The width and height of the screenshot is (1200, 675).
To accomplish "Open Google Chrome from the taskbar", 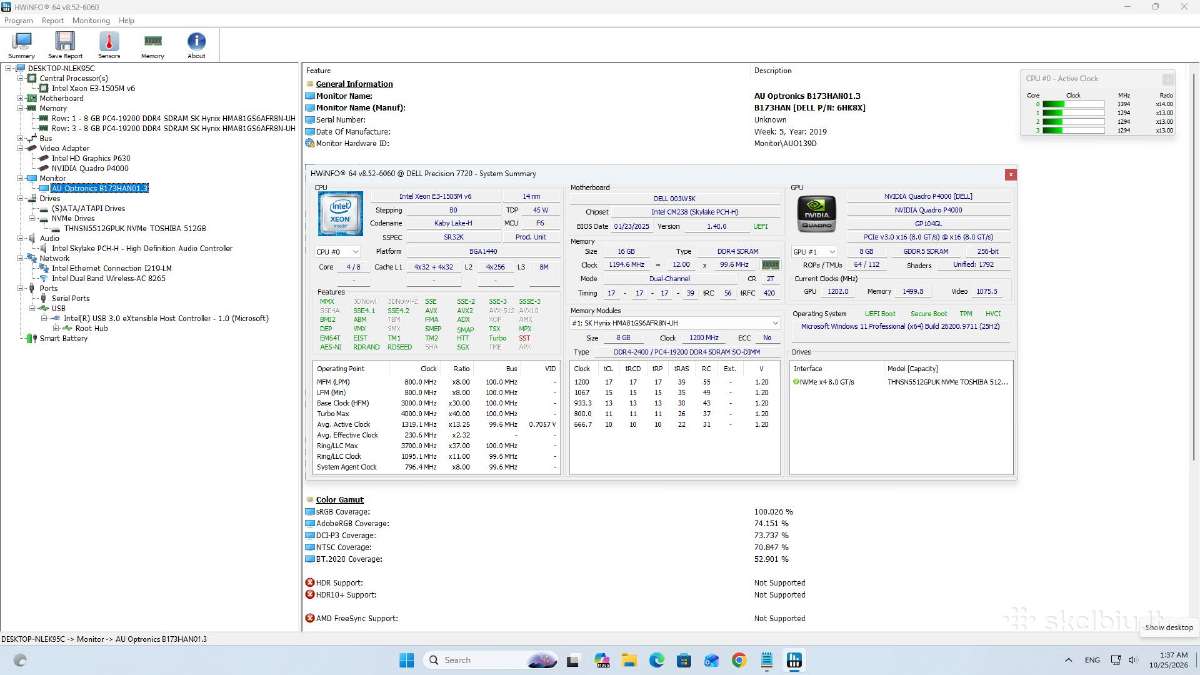I will pos(739,660).
